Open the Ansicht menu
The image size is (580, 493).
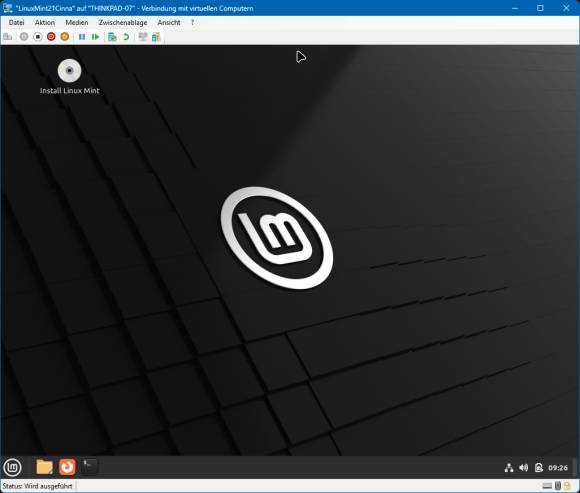pos(169,23)
